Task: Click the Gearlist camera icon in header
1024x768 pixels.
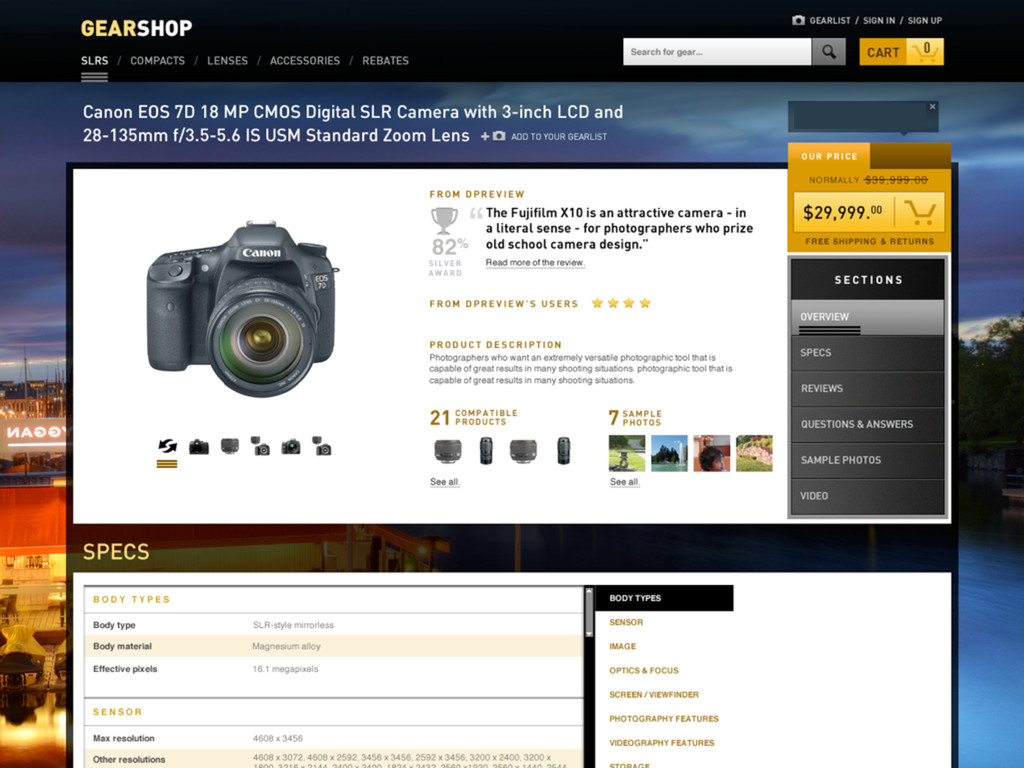Action: (798, 20)
